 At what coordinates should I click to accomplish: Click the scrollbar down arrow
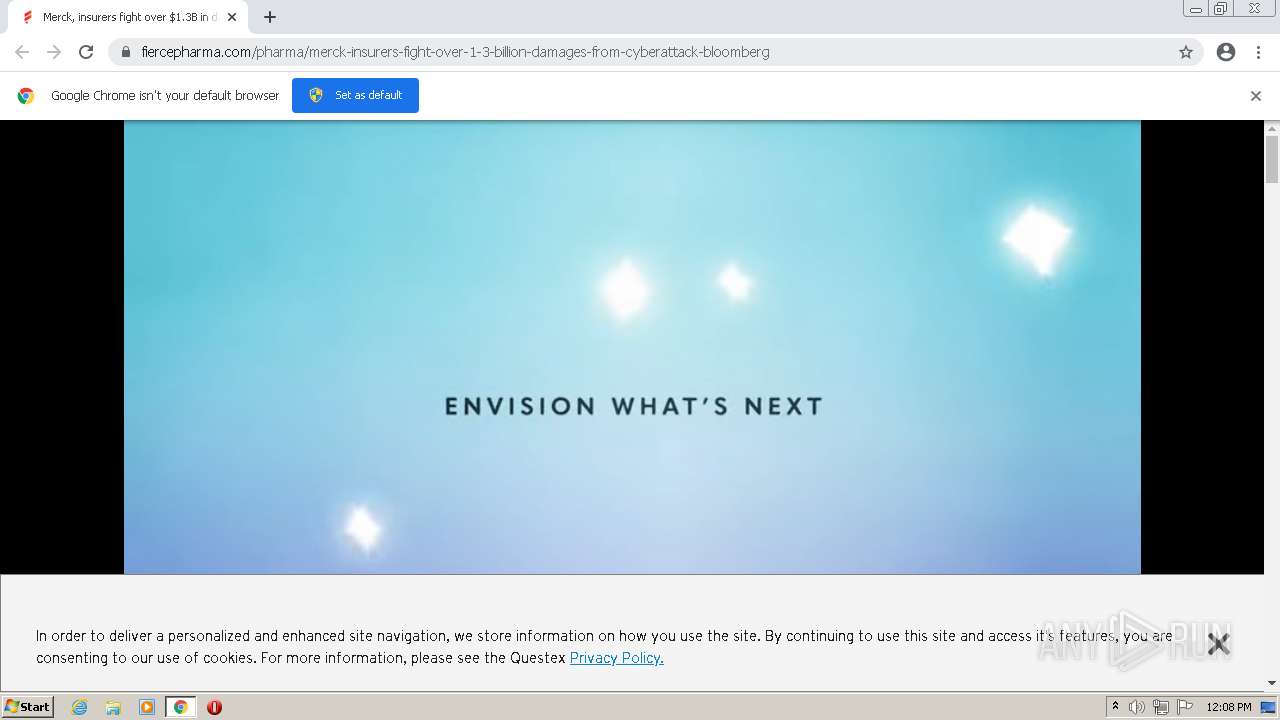(x=1272, y=683)
